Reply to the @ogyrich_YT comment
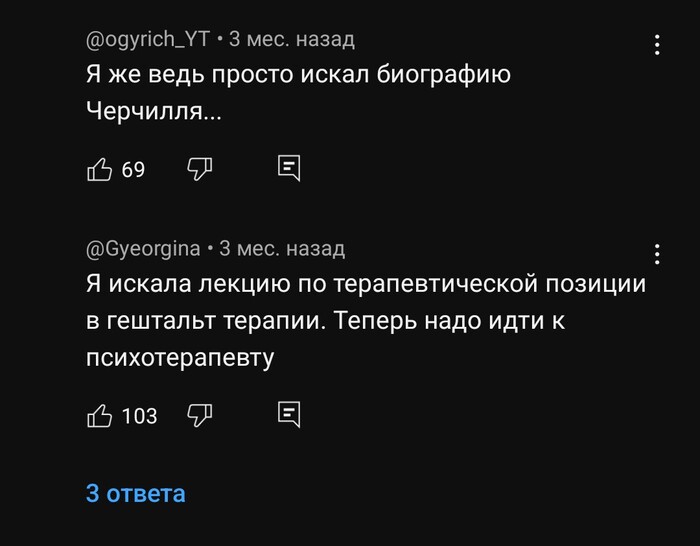Viewport: 700px width, 546px height. click(x=289, y=169)
